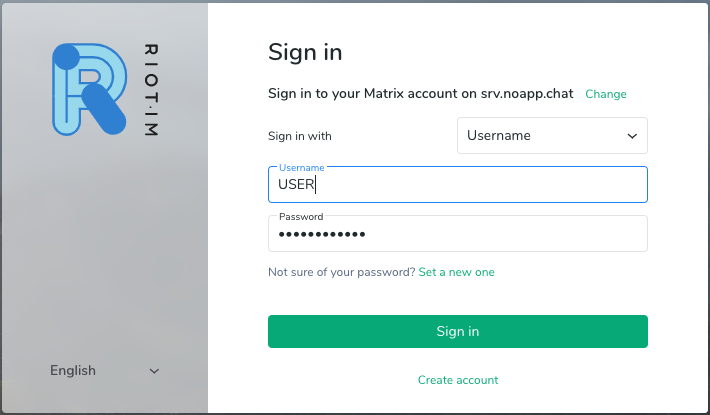Click the floating Username field label
Screen dimensions: 710x415
[302, 167]
